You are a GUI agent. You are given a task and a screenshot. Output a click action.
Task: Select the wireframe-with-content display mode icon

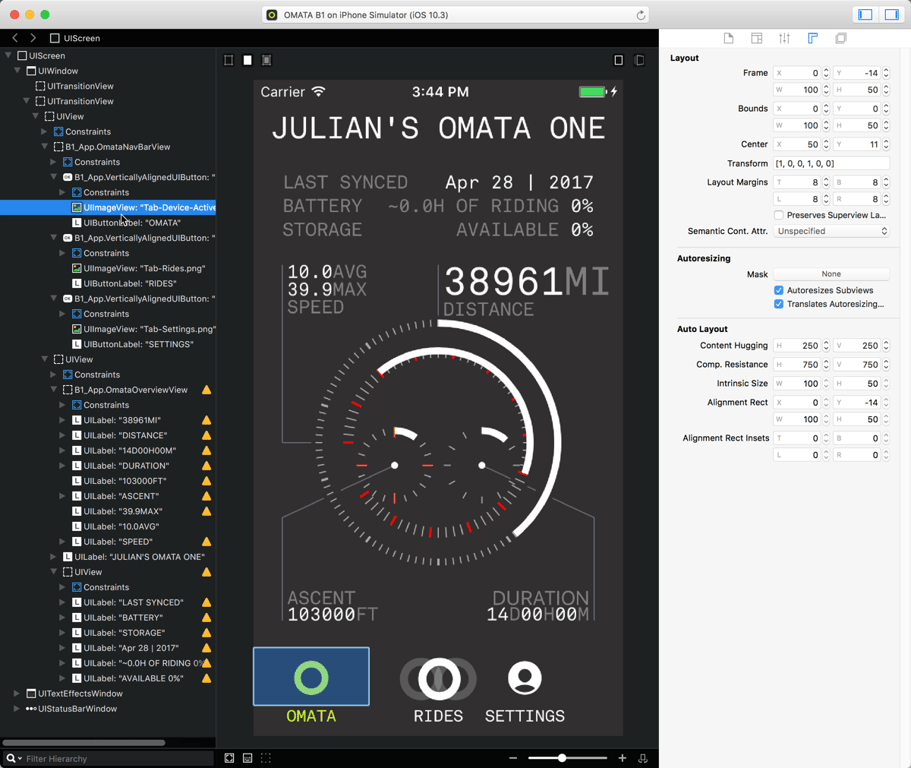tap(266, 60)
